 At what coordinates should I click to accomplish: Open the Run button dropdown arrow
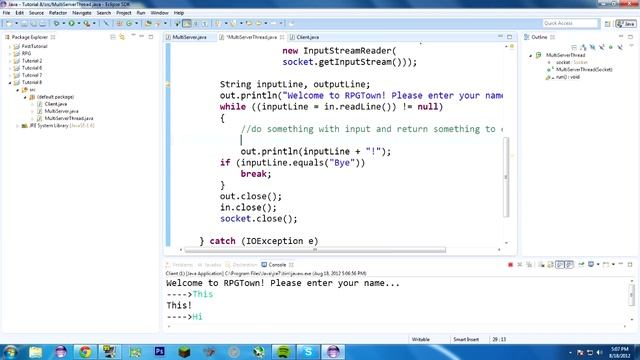79,23
